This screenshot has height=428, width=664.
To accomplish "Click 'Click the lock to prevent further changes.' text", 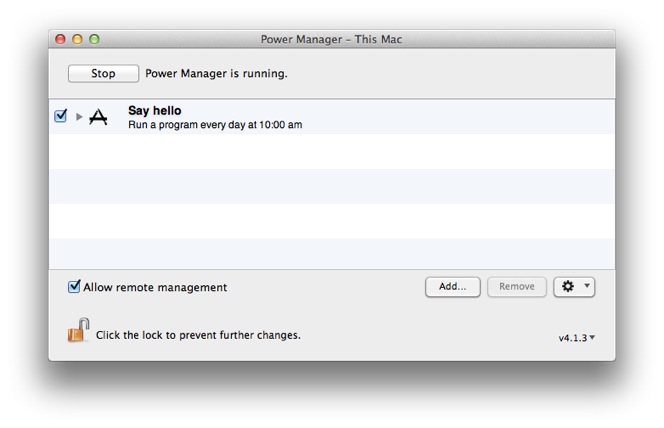I will [198, 335].
